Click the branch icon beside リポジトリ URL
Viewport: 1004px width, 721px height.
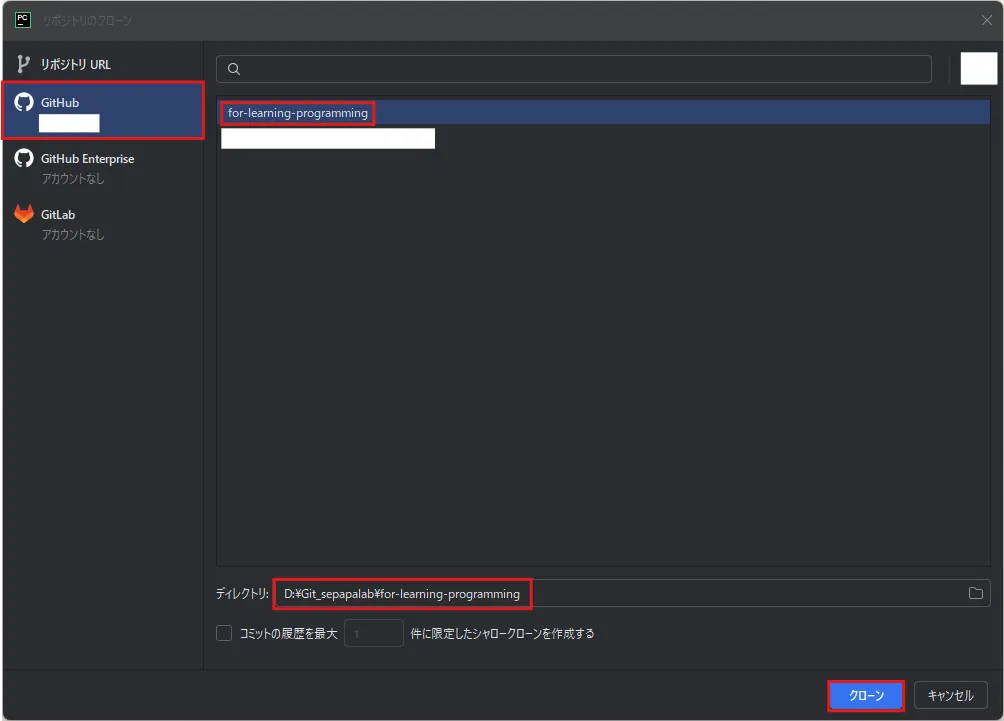coord(23,64)
